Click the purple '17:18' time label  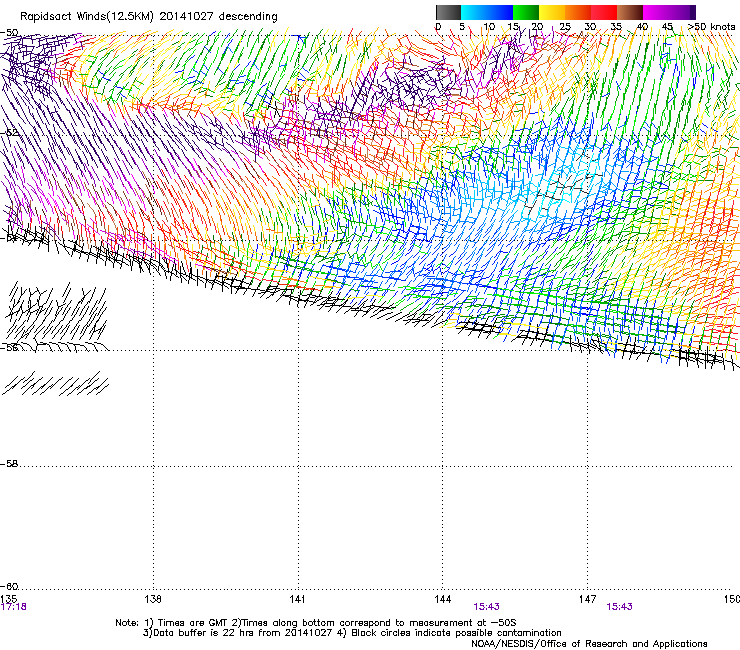[x=14, y=607]
